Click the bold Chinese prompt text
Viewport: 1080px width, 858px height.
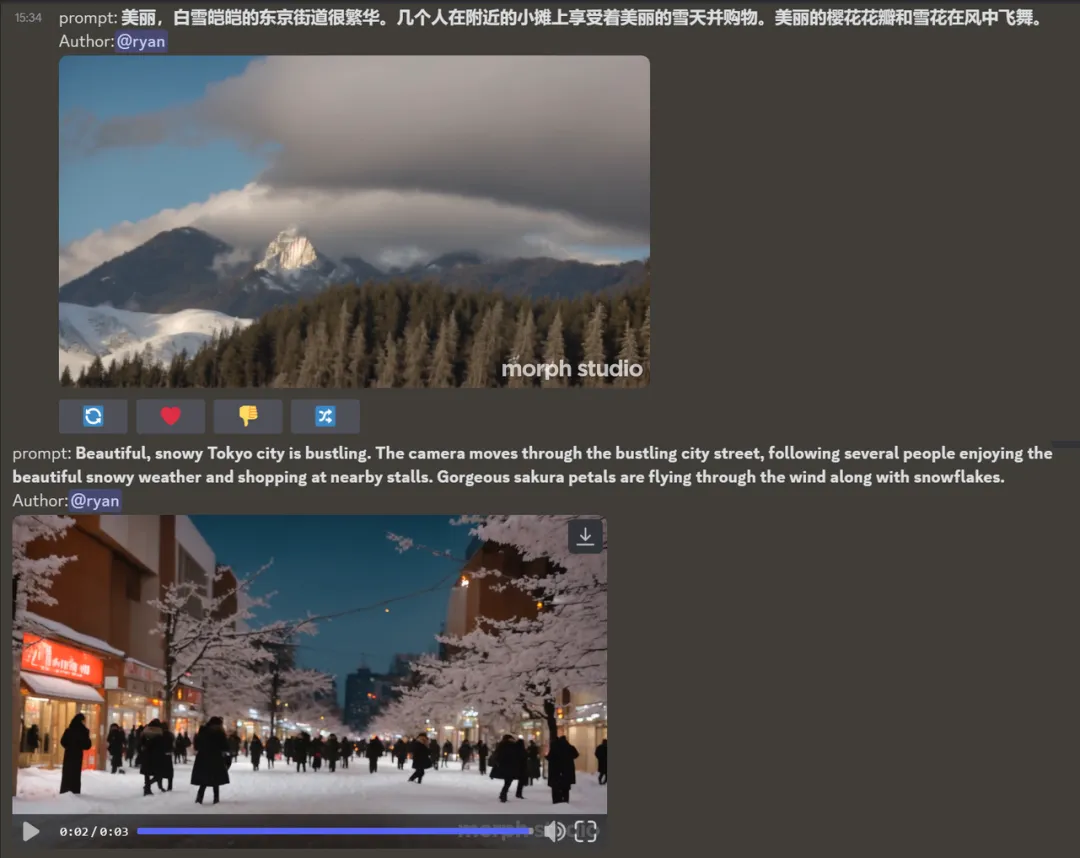tap(580, 18)
